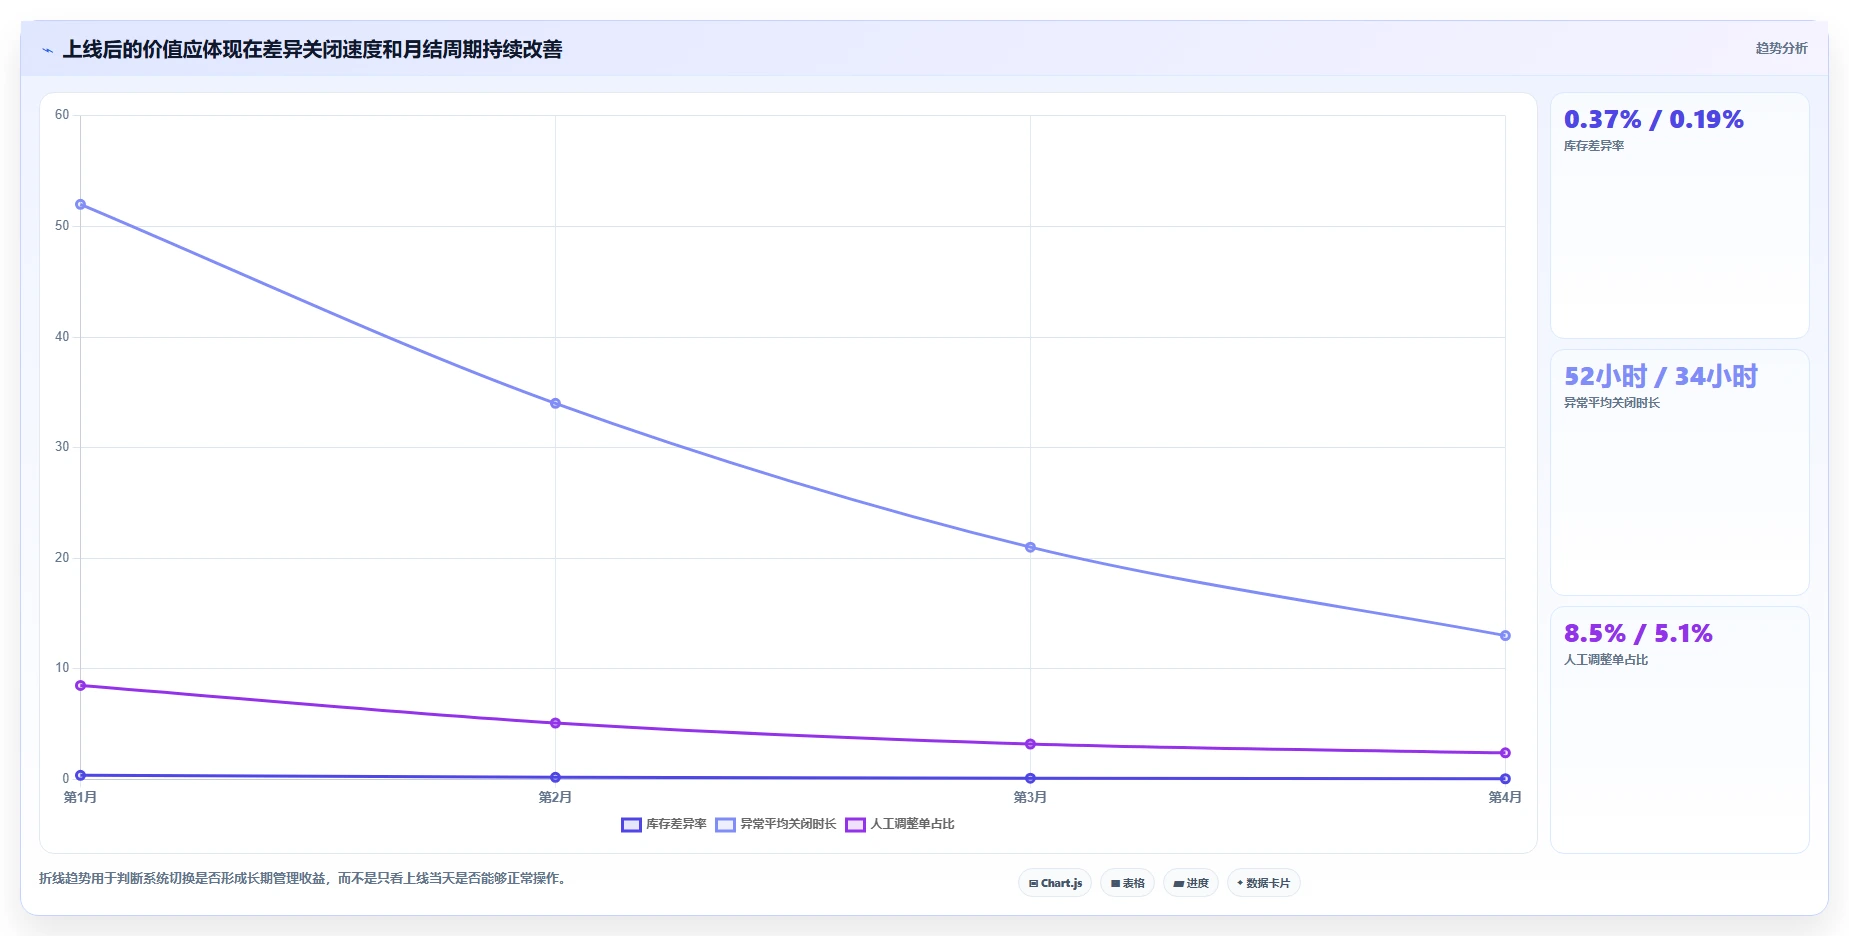This screenshot has height=936, width=1849.
Task: Click the slide title 上线后的价值应体现在差异关闭速度
Action: [x=312, y=49]
